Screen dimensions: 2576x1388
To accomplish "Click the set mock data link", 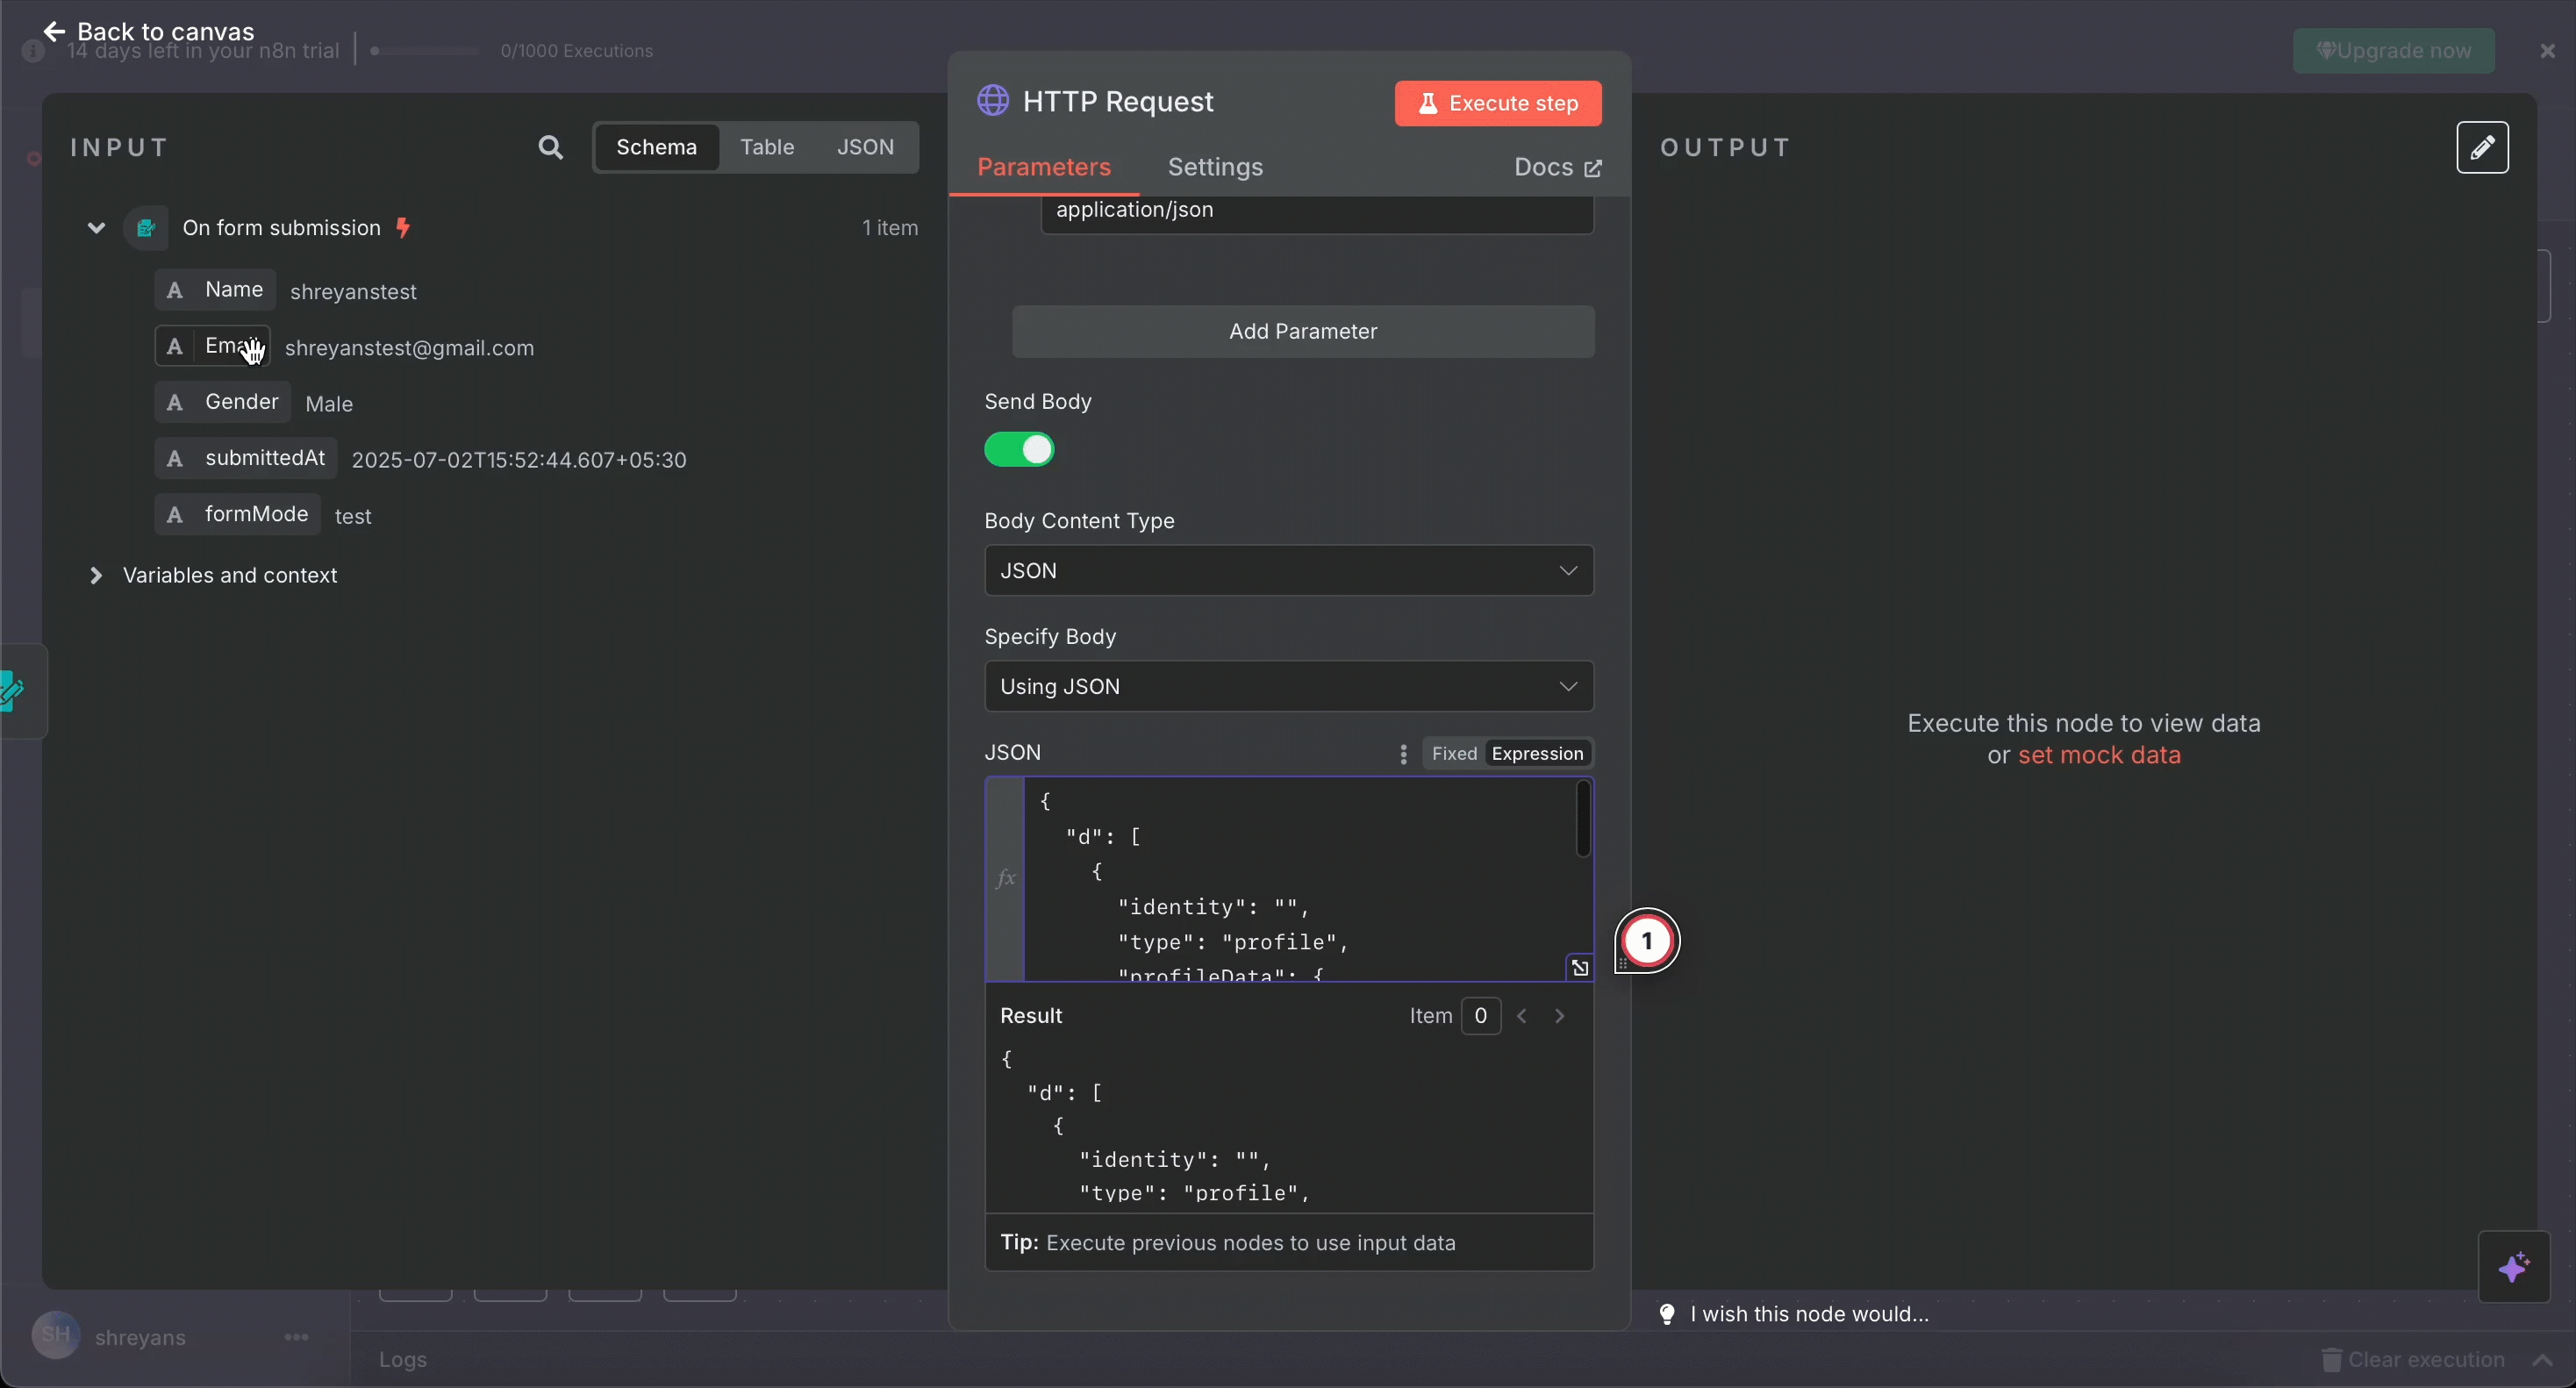I will 2099,755.
